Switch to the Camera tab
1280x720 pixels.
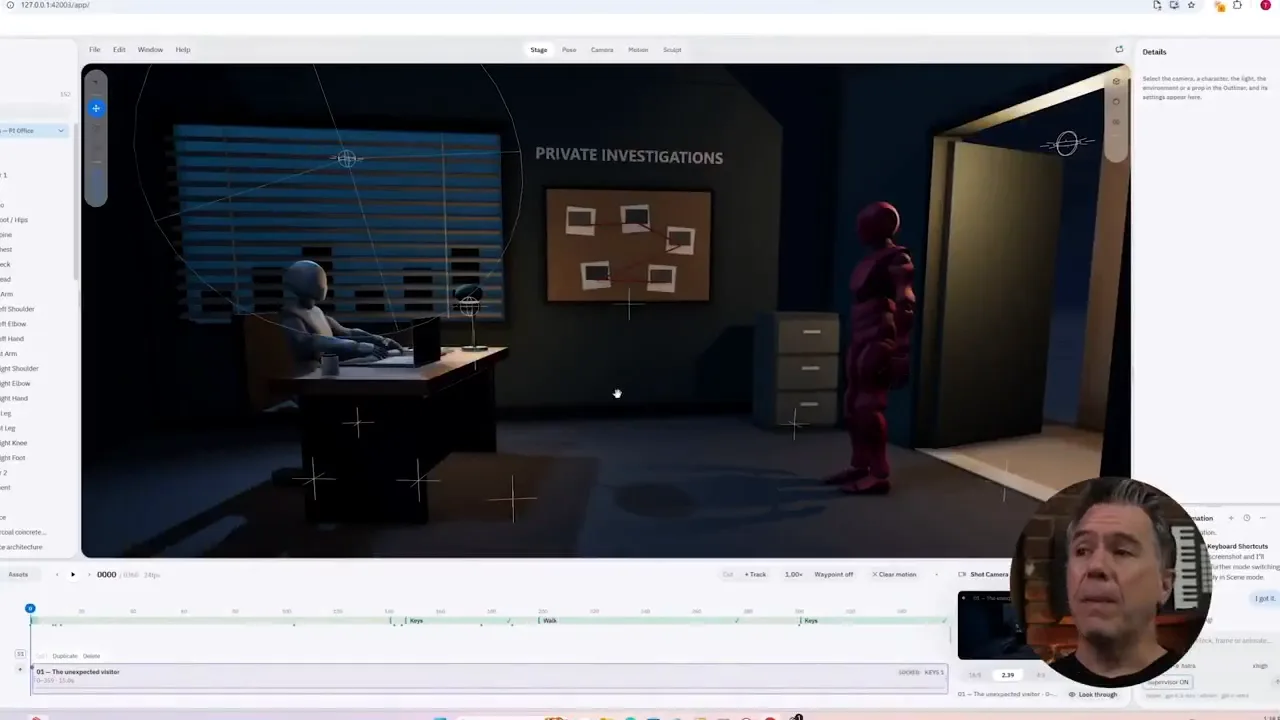602,49
